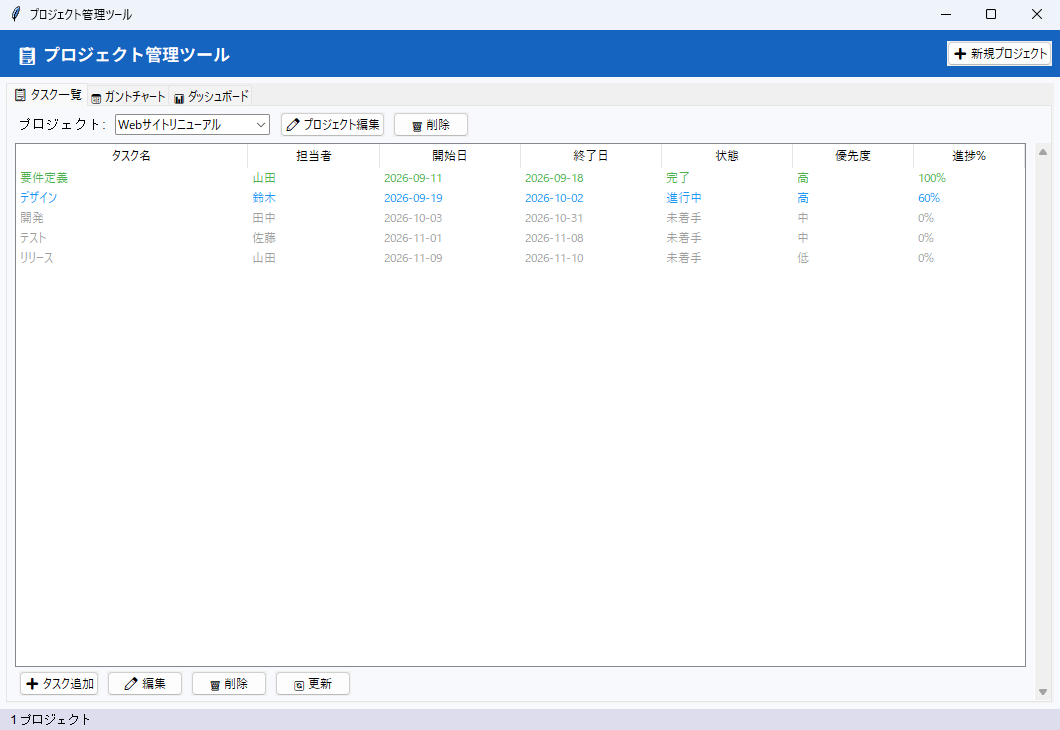
Task: Click the 完了 status cell
Action: coord(678,178)
